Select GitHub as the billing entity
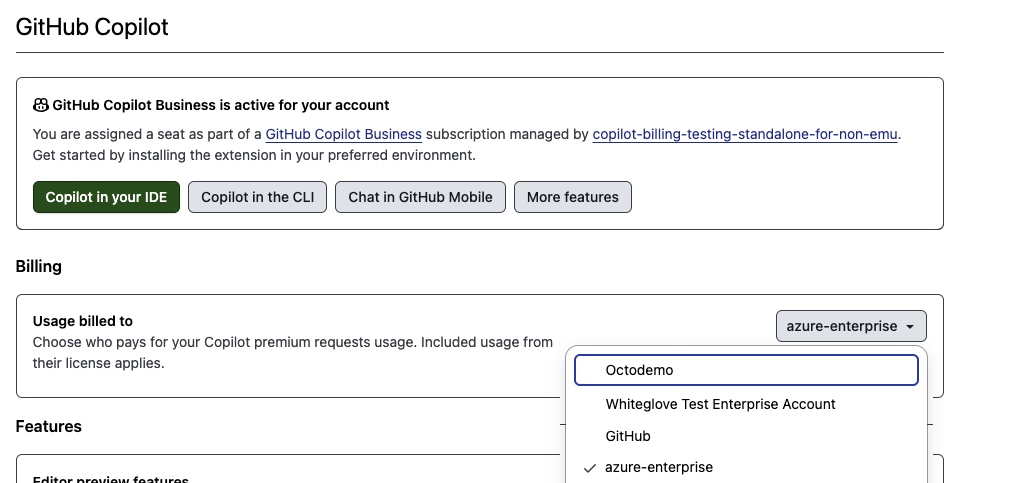Viewport: 1023px width, 483px height. point(628,436)
